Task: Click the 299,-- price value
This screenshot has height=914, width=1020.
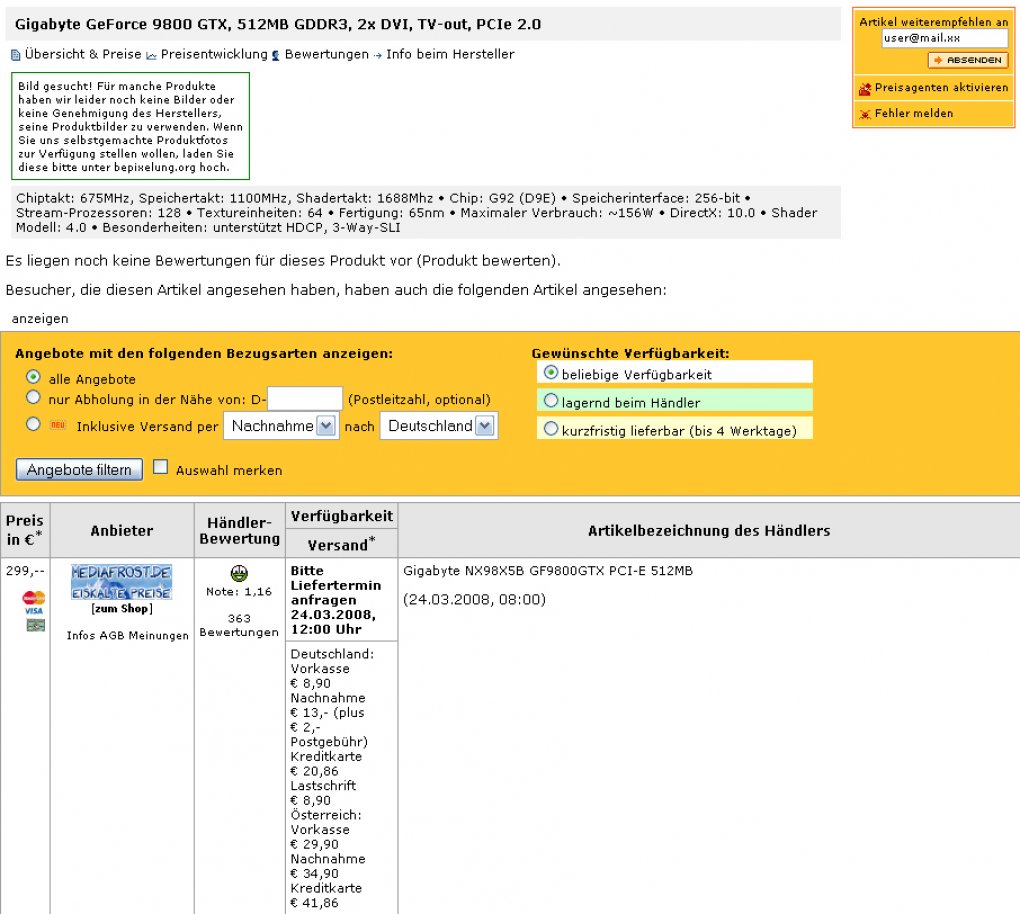Action: click(x=25, y=571)
